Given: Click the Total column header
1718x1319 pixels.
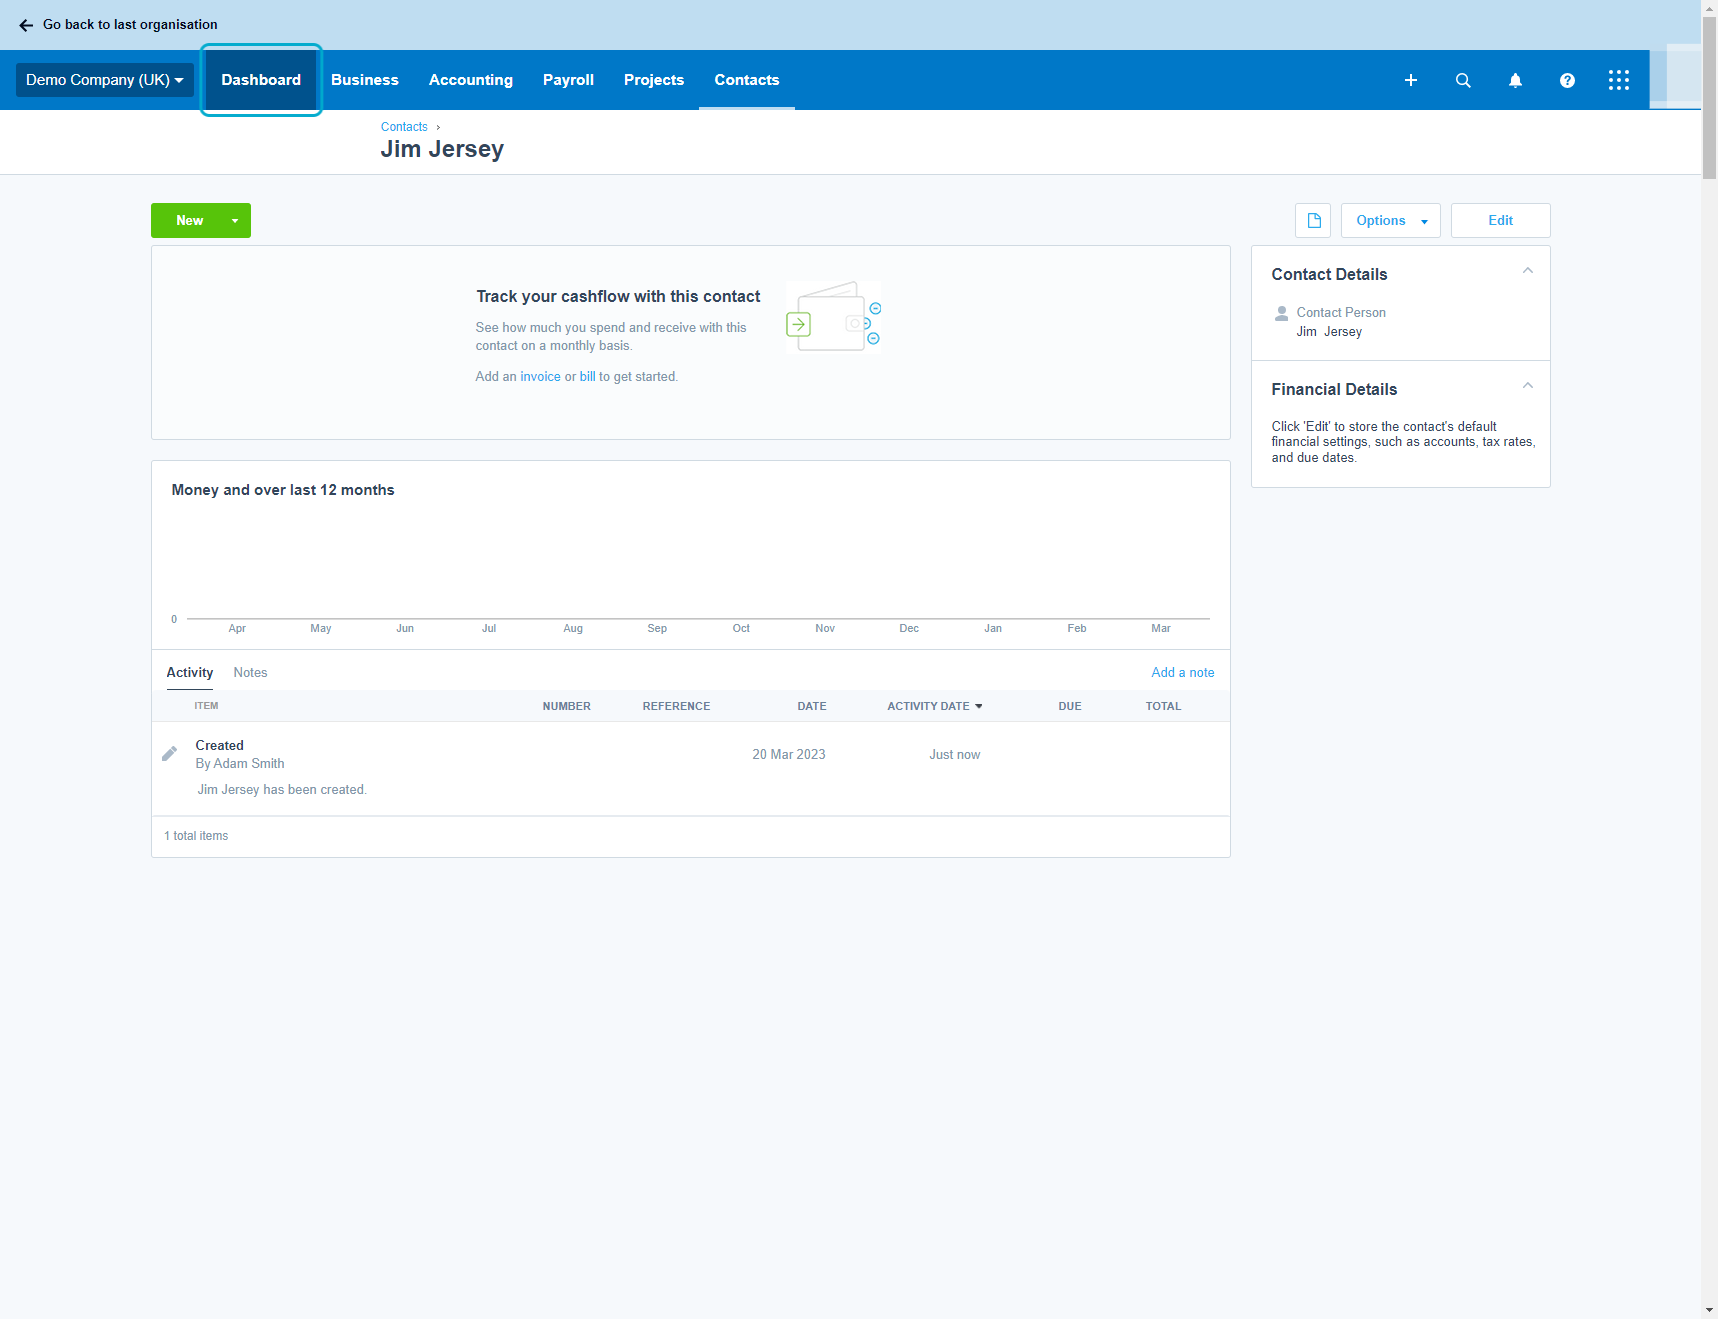Looking at the screenshot, I should point(1163,706).
